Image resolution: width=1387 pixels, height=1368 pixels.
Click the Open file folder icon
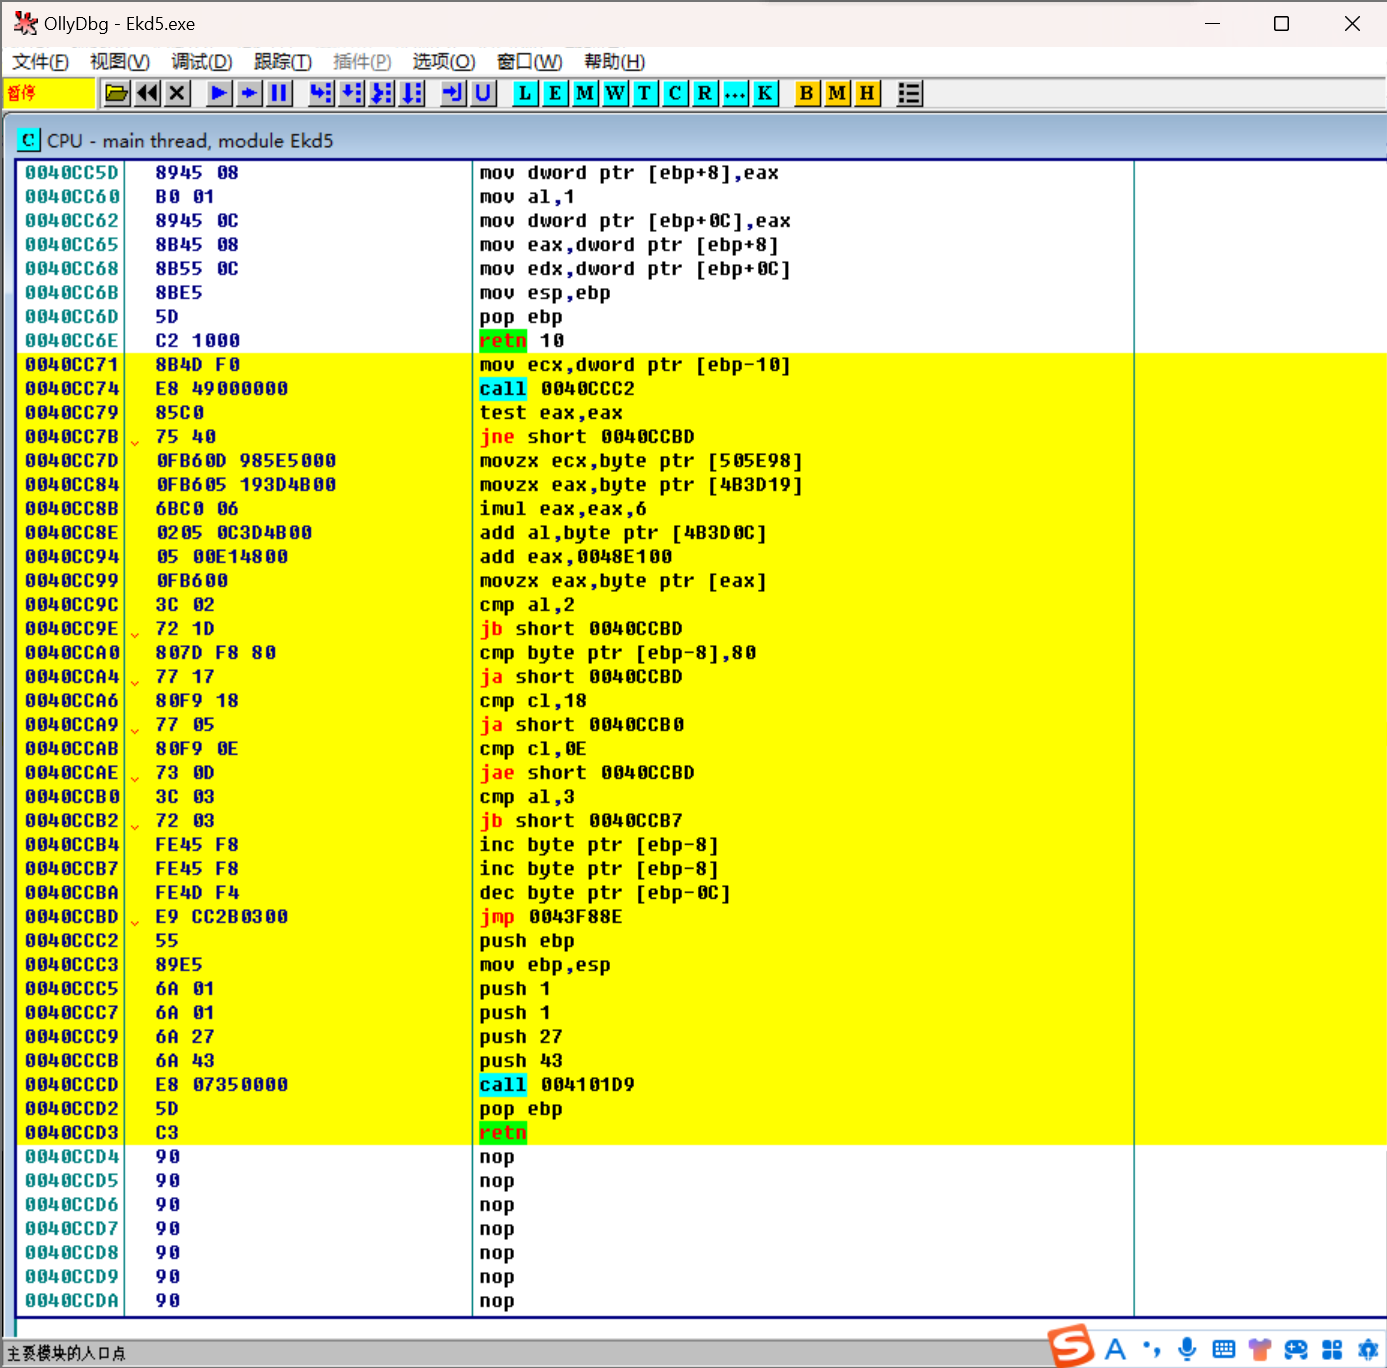coord(117,94)
